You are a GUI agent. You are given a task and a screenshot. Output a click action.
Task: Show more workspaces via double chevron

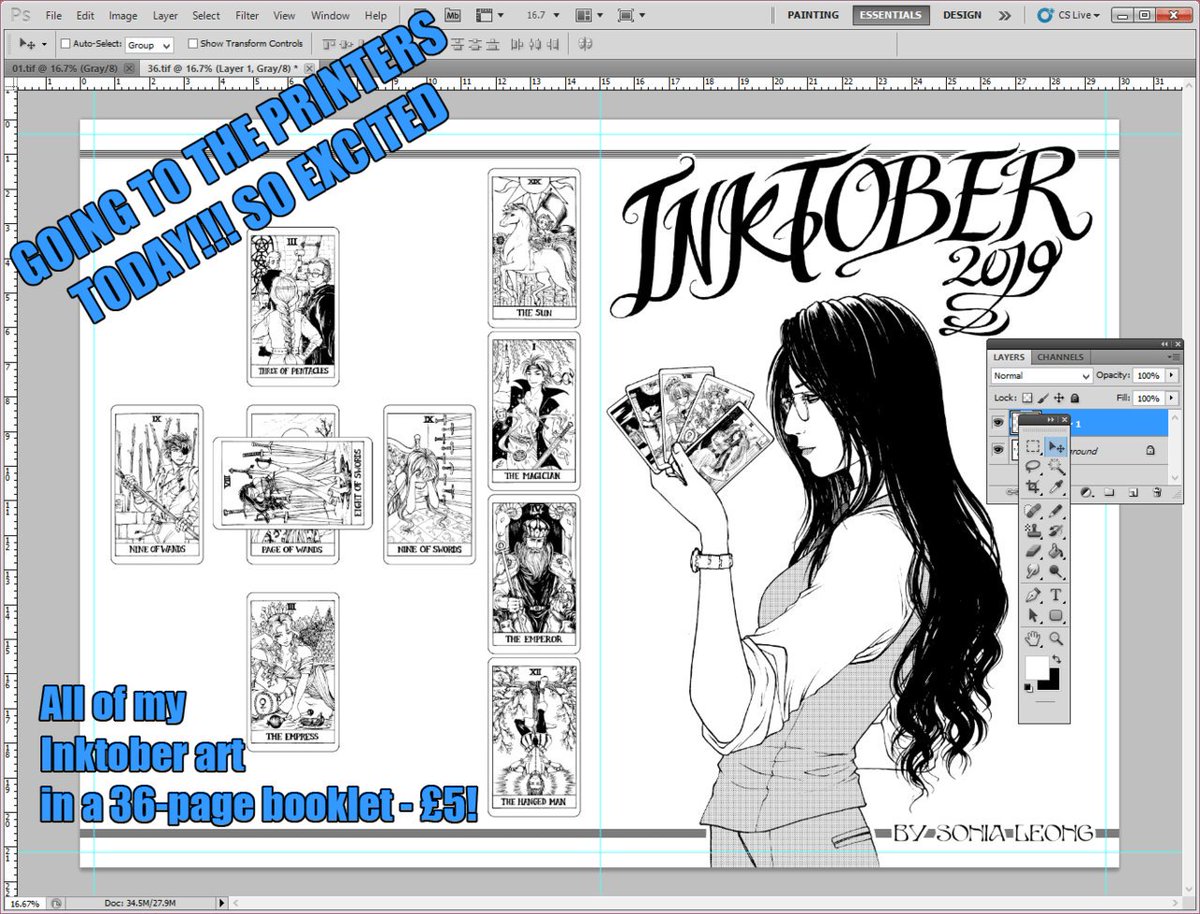(1004, 16)
